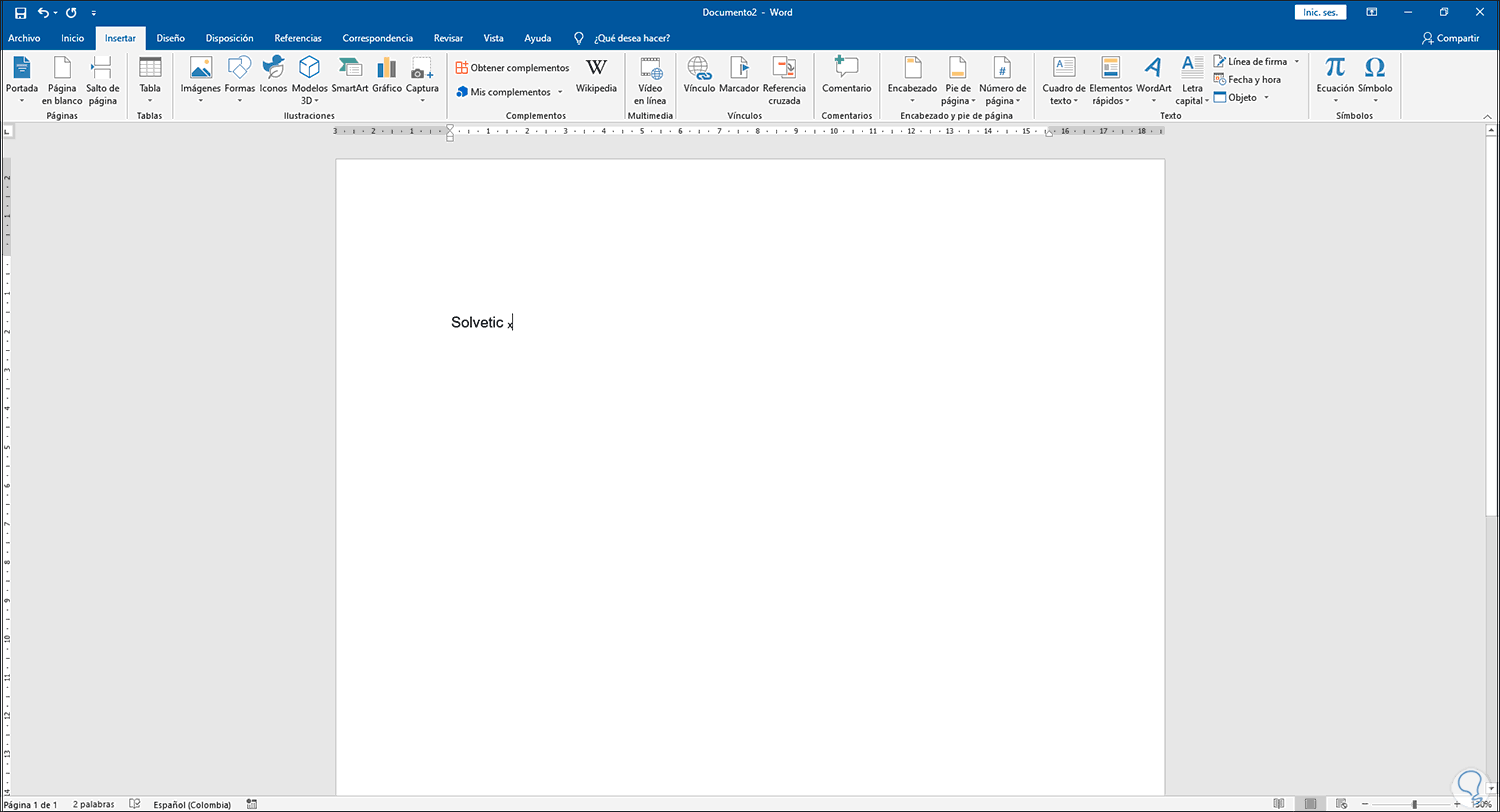Image resolution: width=1500 pixels, height=812 pixels.
Task: Insert an embedded Objeto
Action: tap(1235, 98)
